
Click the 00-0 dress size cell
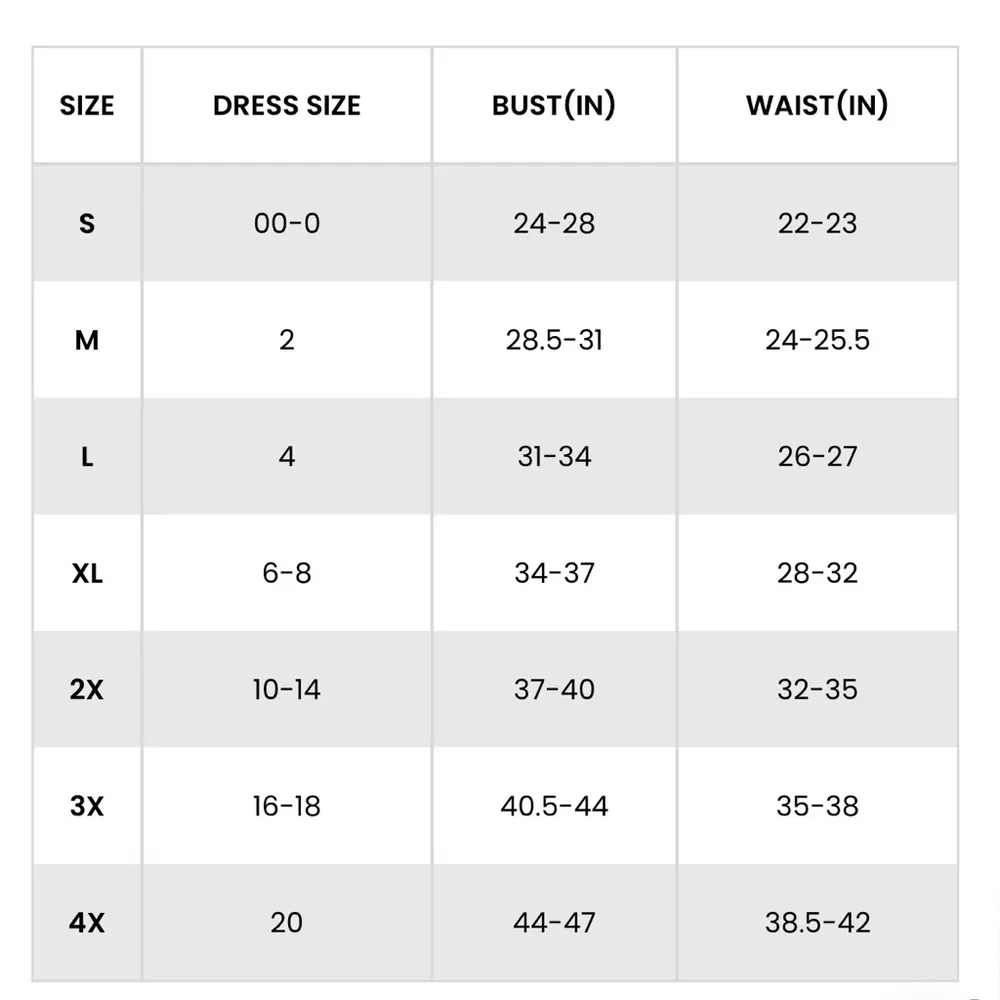[287, 223]
